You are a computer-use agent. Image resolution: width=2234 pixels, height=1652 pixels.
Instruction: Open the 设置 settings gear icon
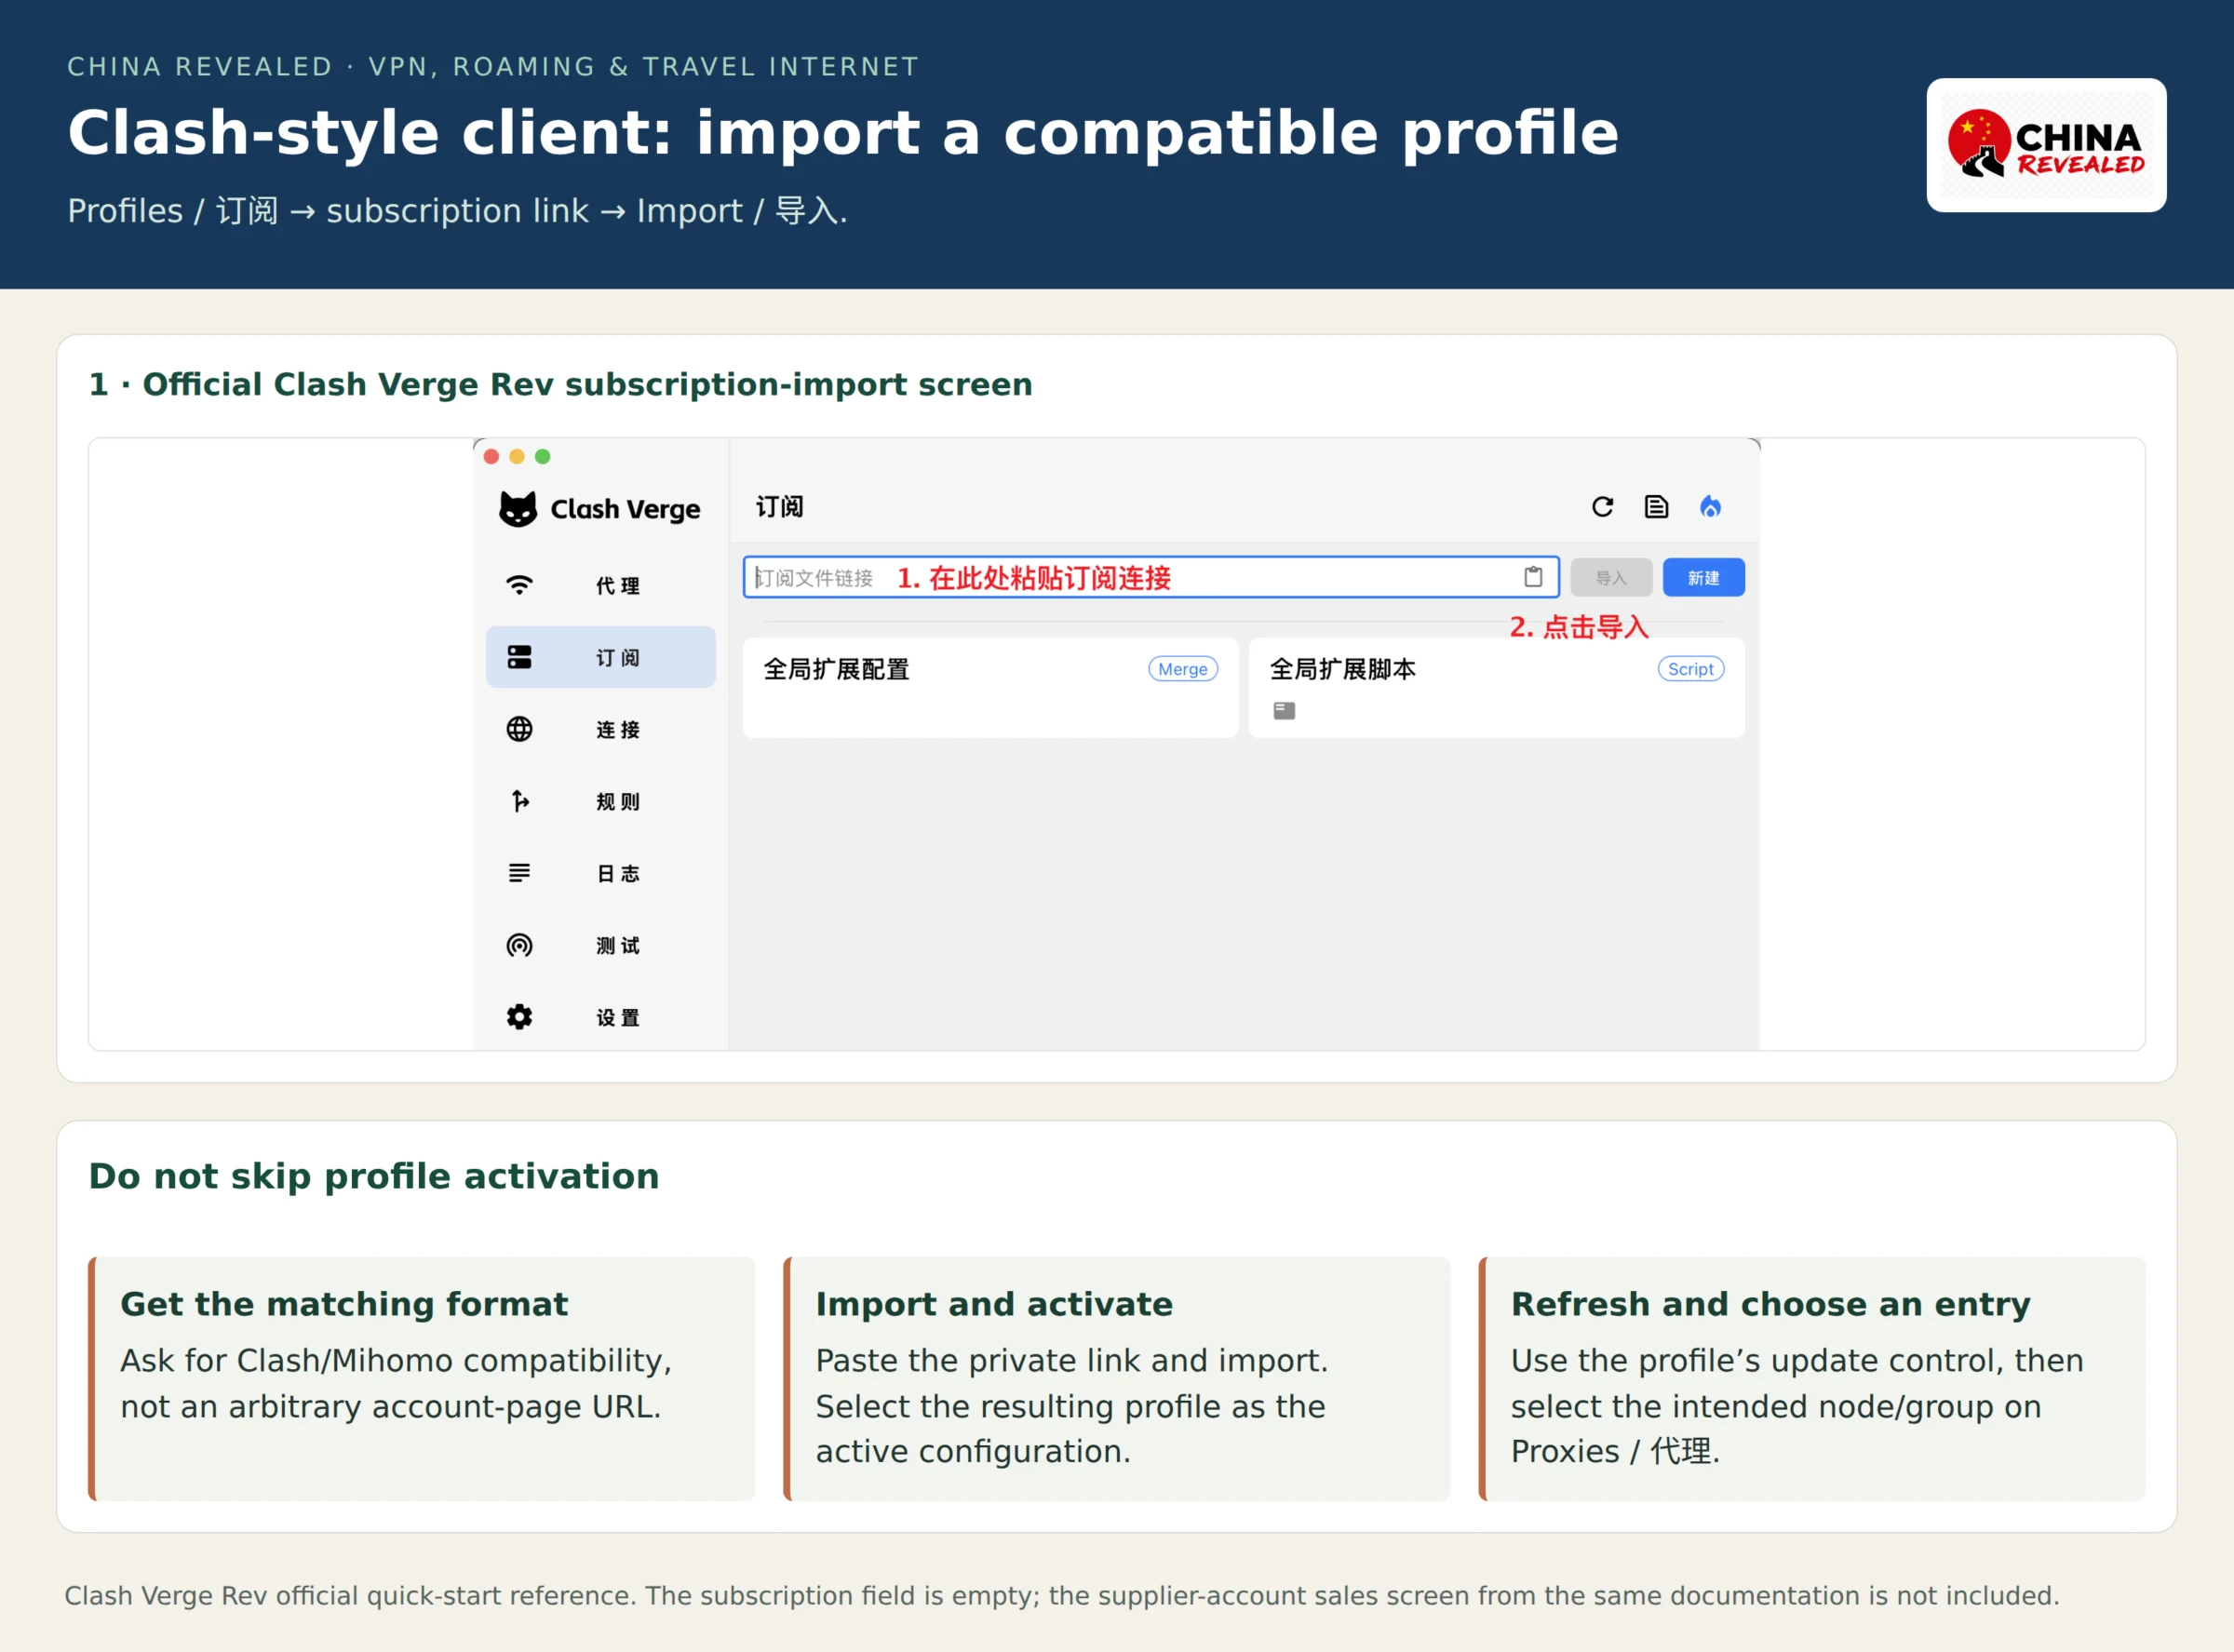point(519,1017)
